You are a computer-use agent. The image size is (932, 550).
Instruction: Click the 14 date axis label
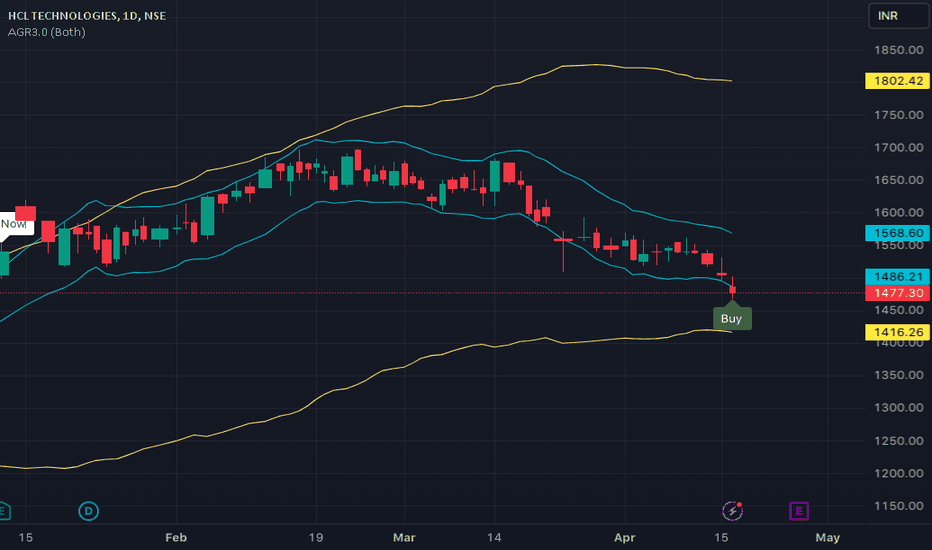coord(494,538)
